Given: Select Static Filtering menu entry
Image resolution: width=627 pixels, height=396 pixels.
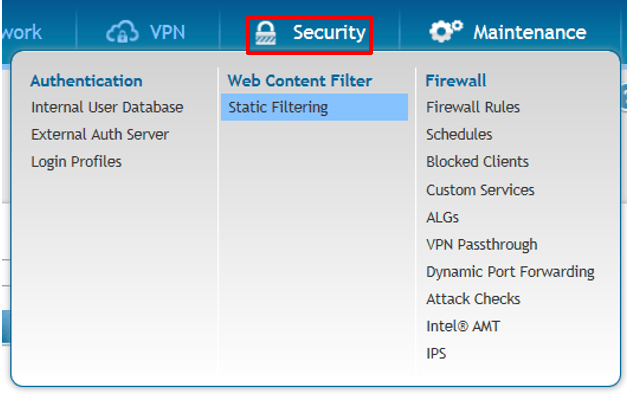Looking at the screenshot, I should 314,107.
